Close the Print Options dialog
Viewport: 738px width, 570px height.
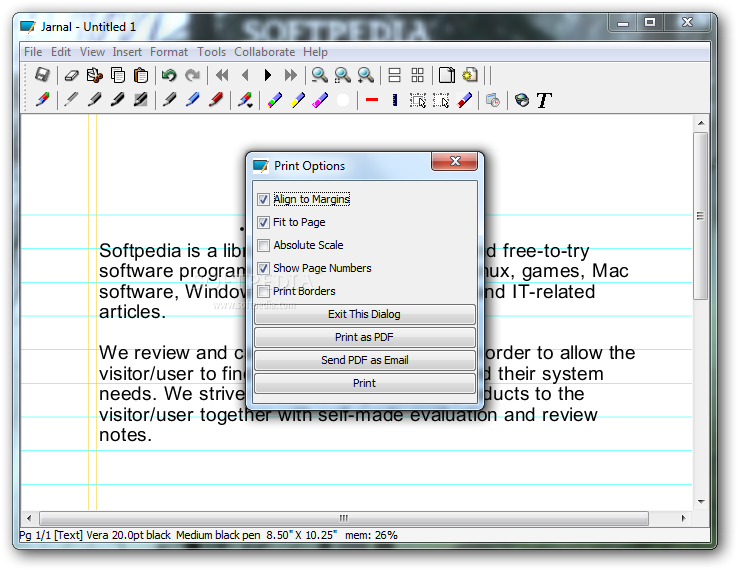coord(455,161)
